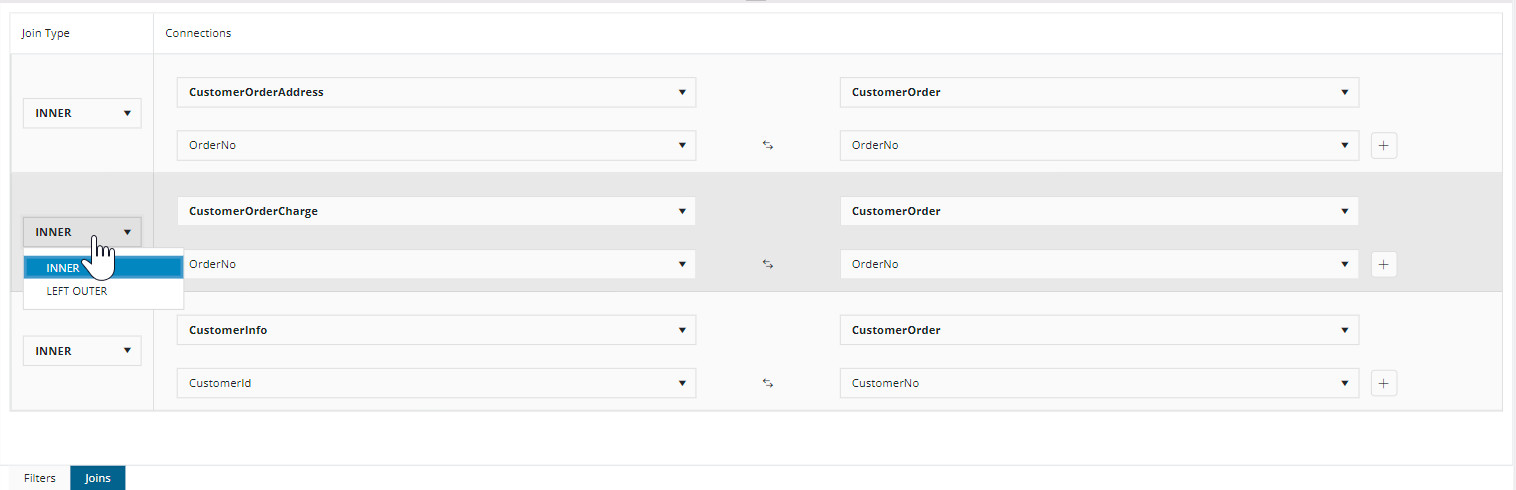Image resolution: width=1516 pixels, height=490 pixels.
Task: Open right OrderNo dropdown in CustomerOrderCharge row
Action: pyautogui.click(x=1099, y=265)
